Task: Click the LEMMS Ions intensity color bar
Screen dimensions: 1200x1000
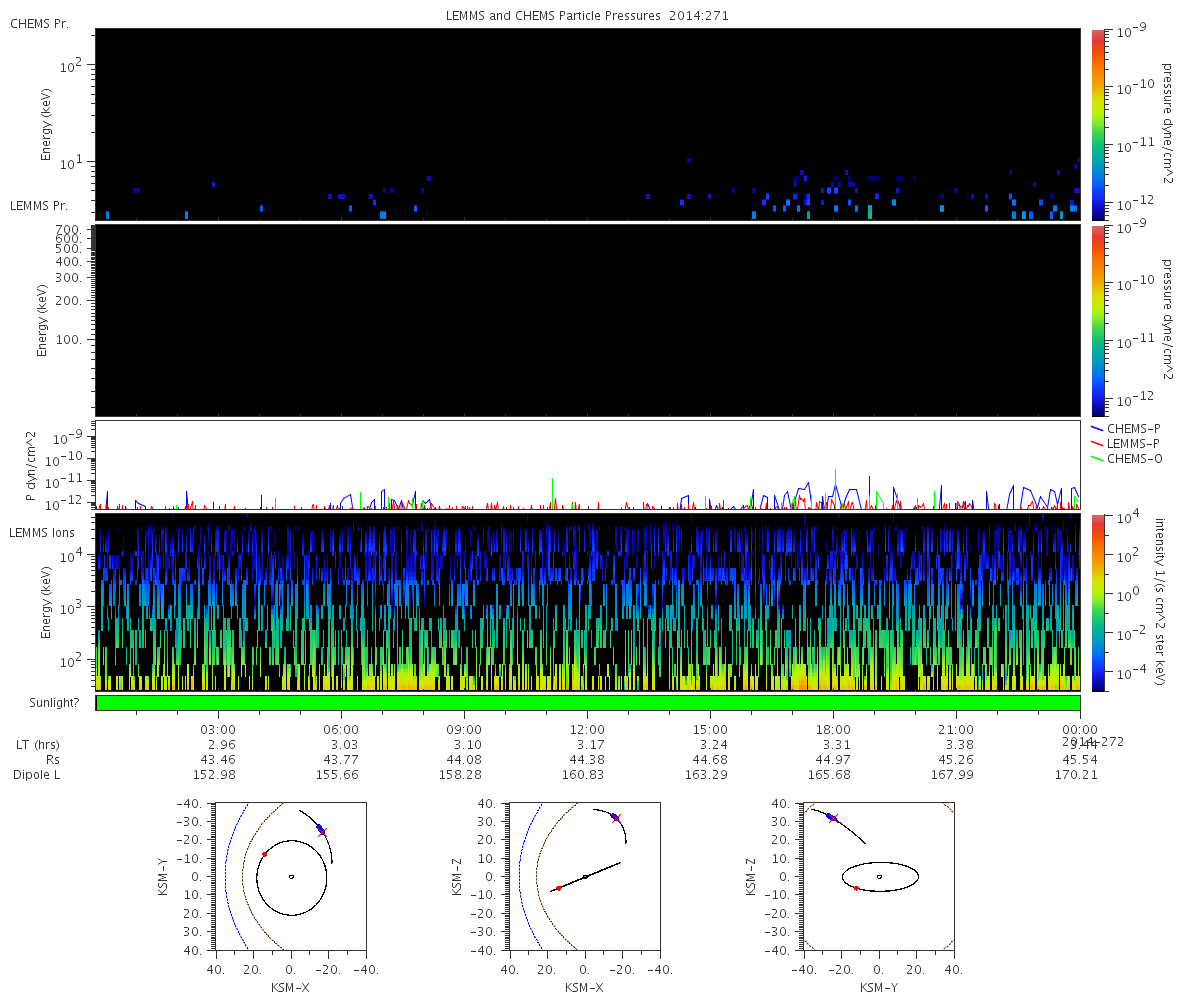Action: 1097,602
